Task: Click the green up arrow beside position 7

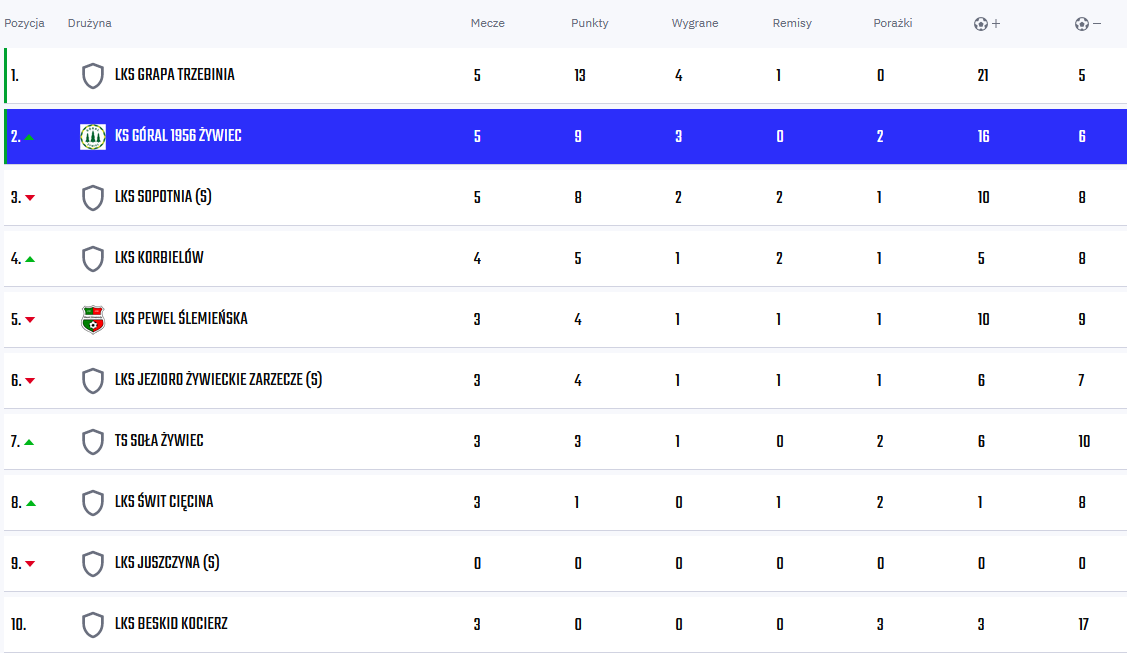Action: pos(29,443)
